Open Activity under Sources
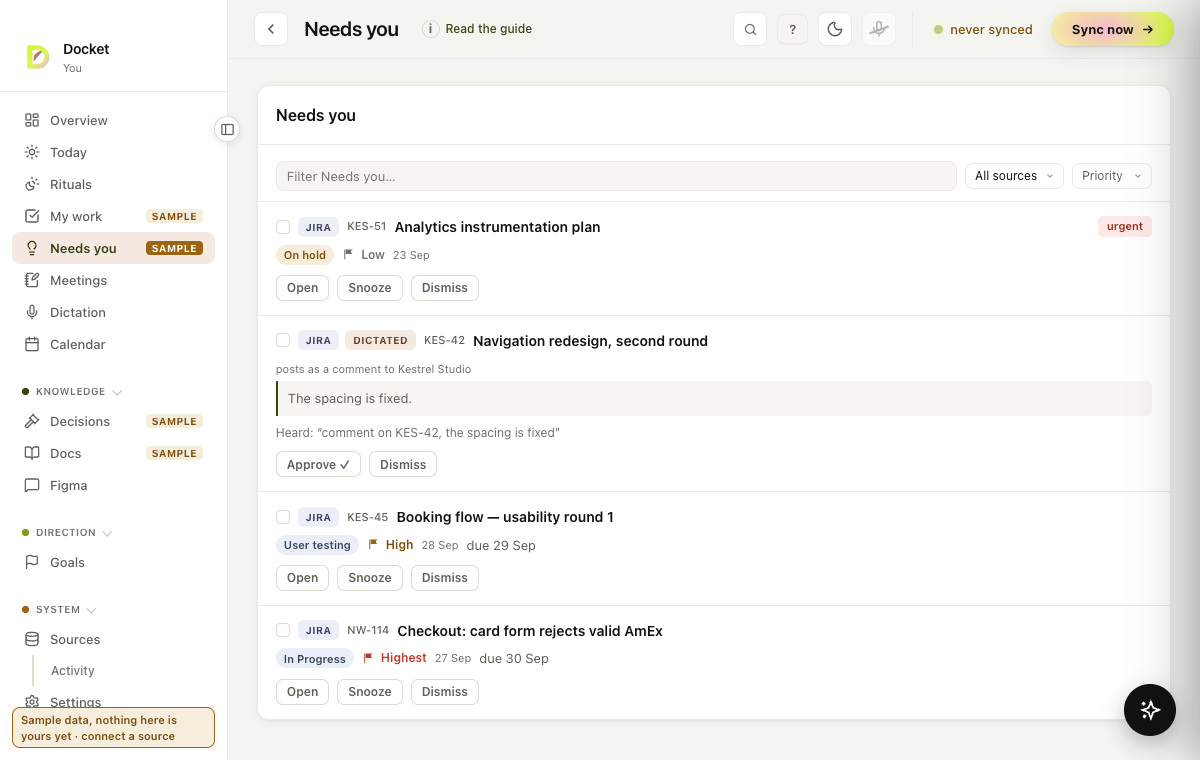Image resolution: width=1200 pixels, height=760 pixels. point(73,671)
